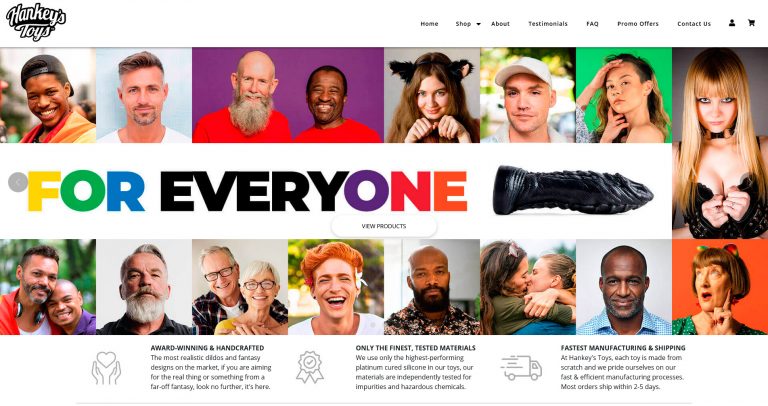Open the shopping cart icon
The height and width of the screenshot is (406, 768).
(751, 23)
